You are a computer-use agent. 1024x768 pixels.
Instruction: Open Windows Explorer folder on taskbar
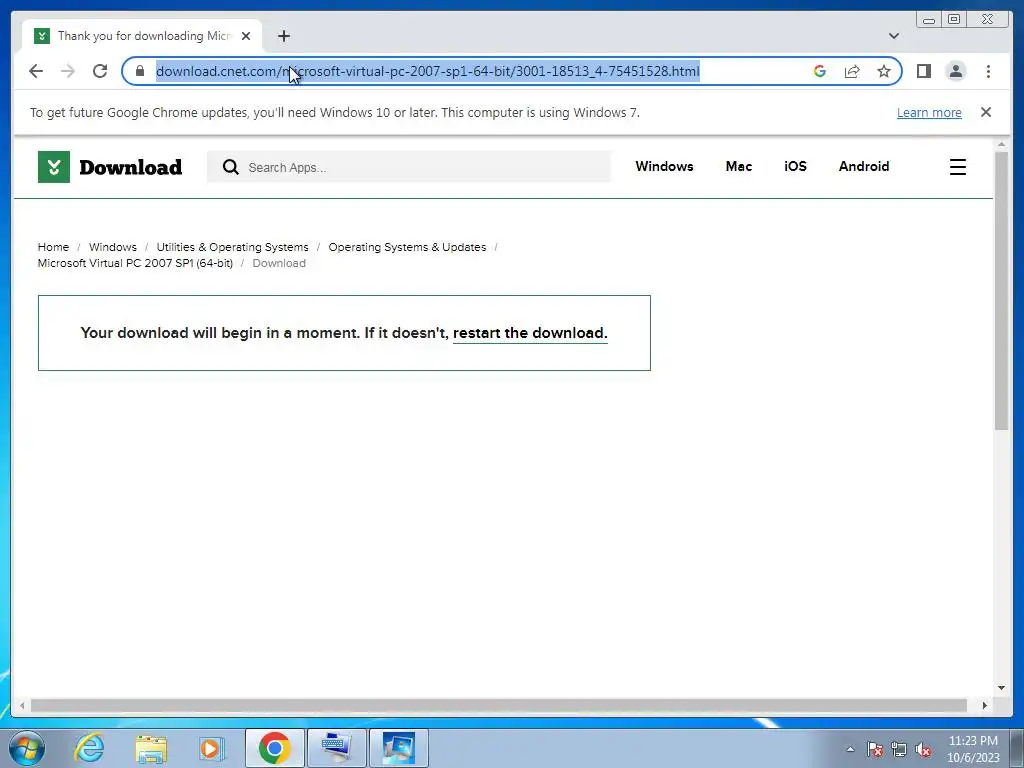click(151, 748)
